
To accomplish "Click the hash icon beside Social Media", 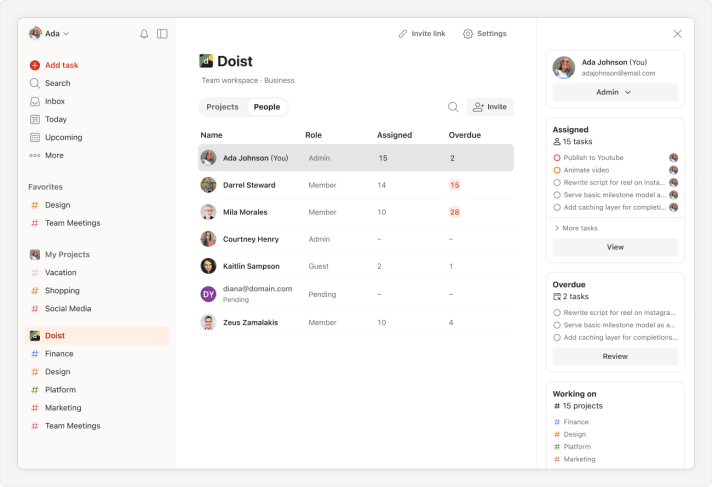I will [35, 309].
